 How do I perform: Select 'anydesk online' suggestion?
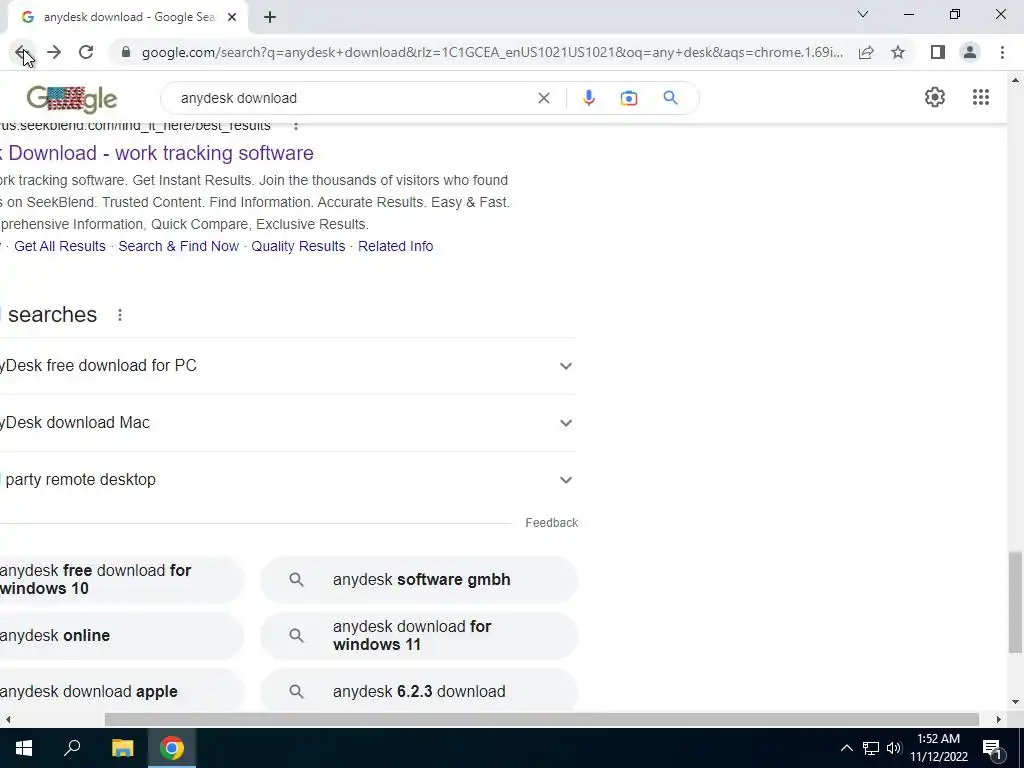121,635
